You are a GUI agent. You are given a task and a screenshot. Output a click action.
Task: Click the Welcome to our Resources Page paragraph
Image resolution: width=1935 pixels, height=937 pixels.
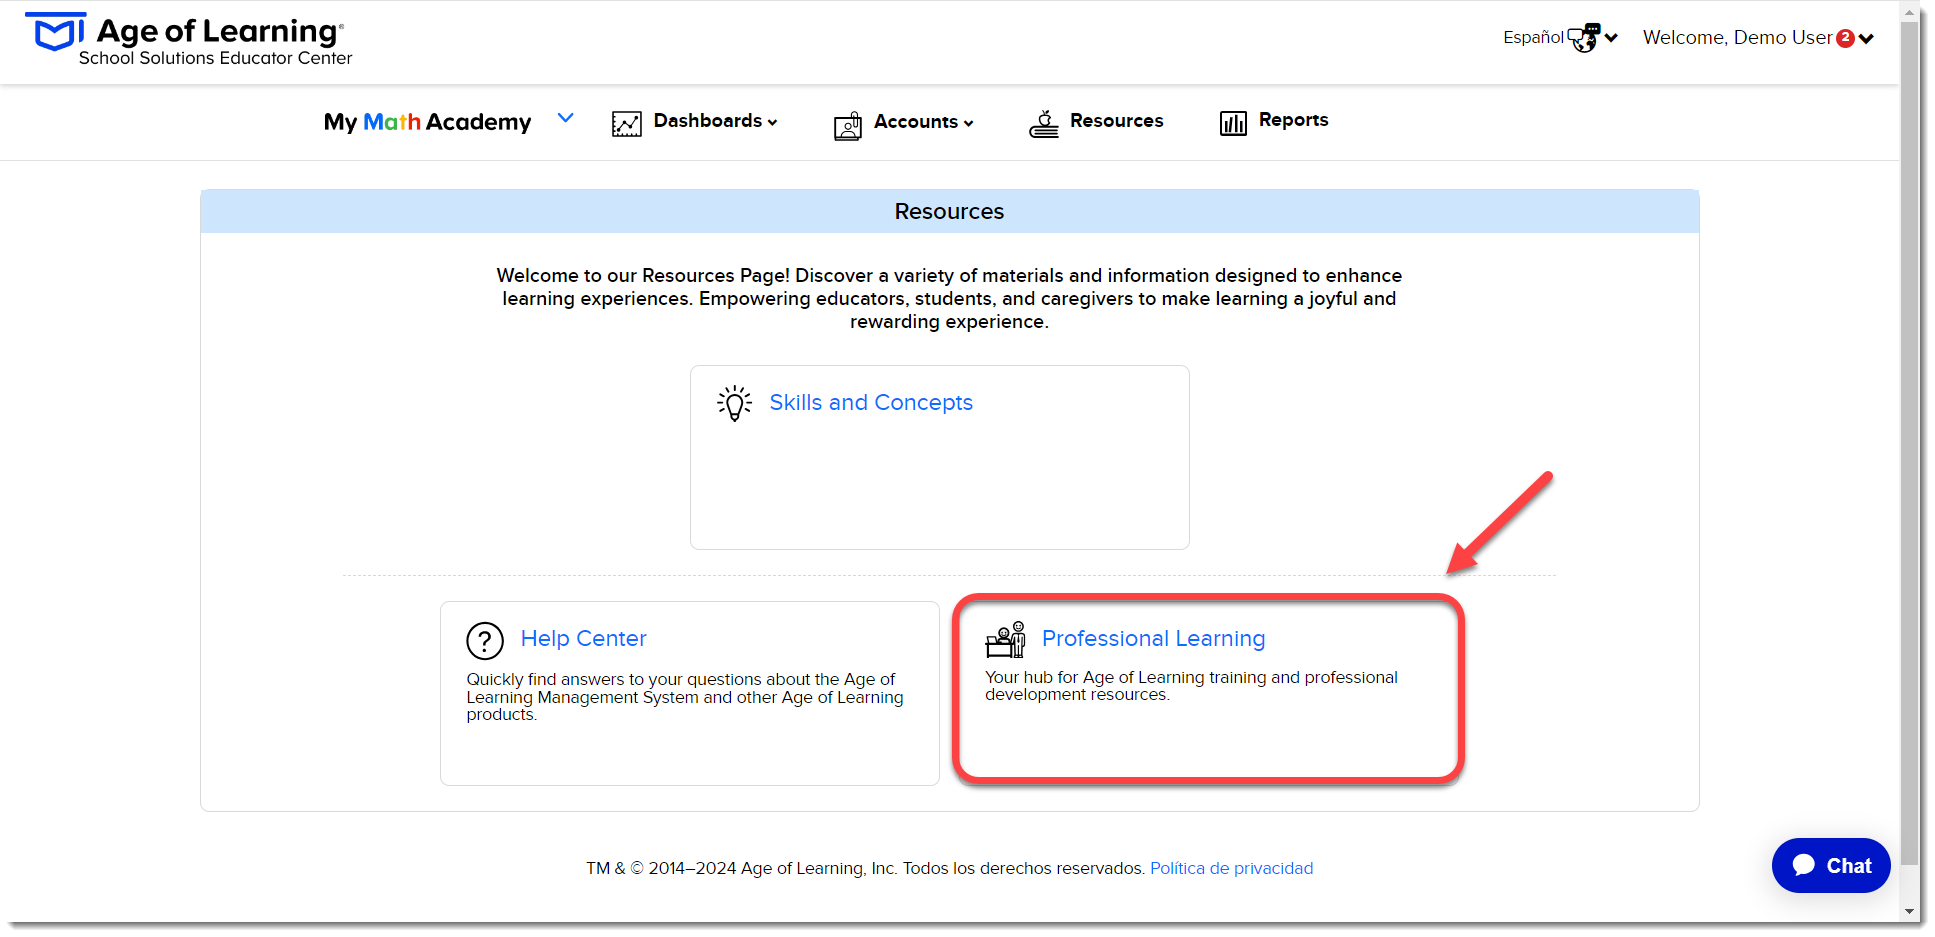[949, 298]
